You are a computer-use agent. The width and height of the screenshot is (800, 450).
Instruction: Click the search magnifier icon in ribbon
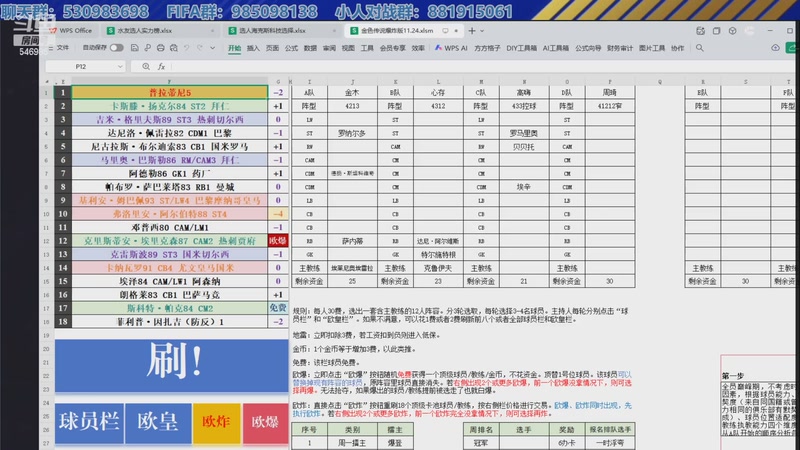point(699,48)
